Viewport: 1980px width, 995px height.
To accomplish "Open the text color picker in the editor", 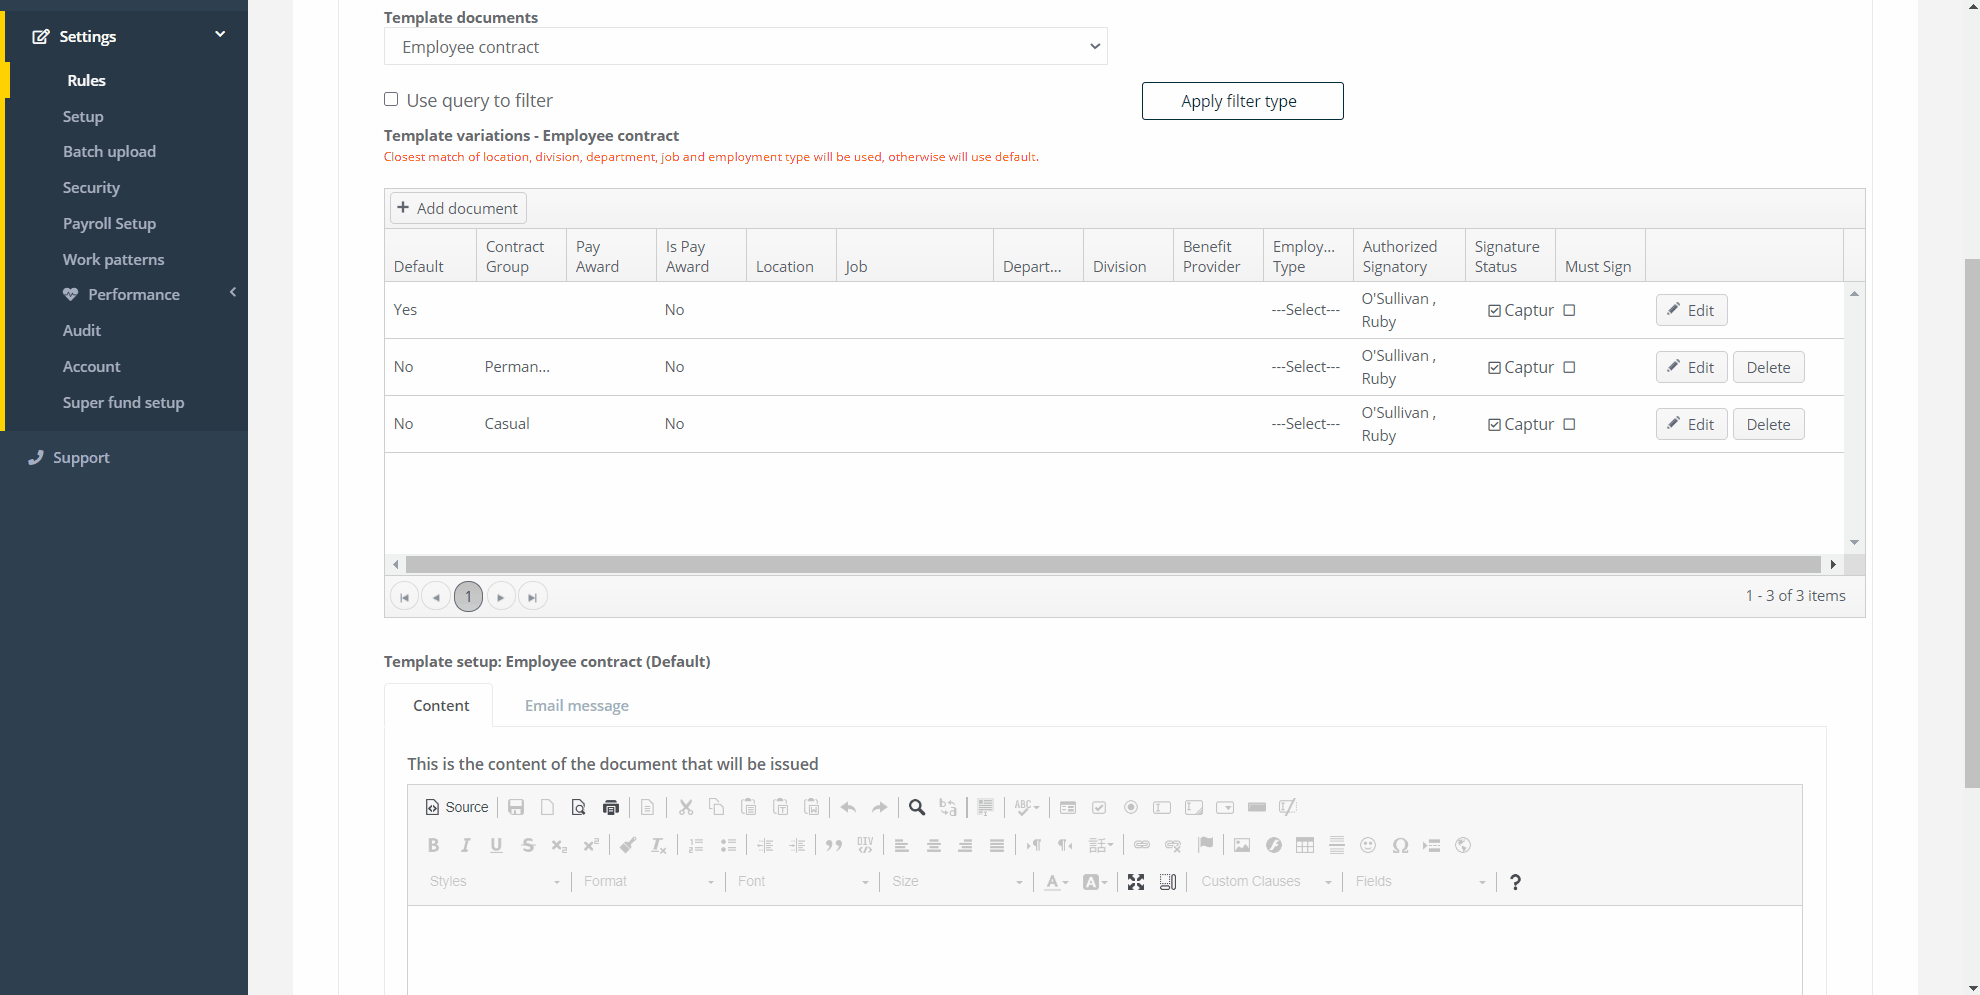I will coord(1053,881).
